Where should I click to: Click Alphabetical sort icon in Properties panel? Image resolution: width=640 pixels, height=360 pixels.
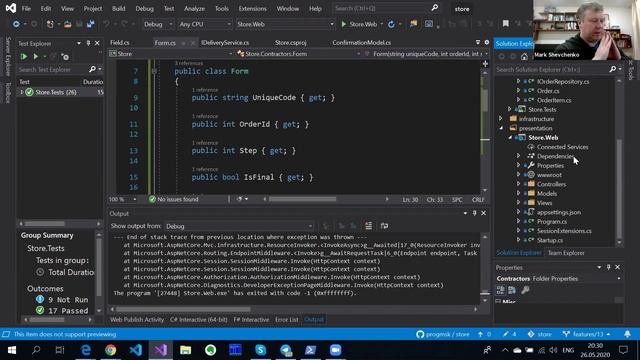pos(512,290)
